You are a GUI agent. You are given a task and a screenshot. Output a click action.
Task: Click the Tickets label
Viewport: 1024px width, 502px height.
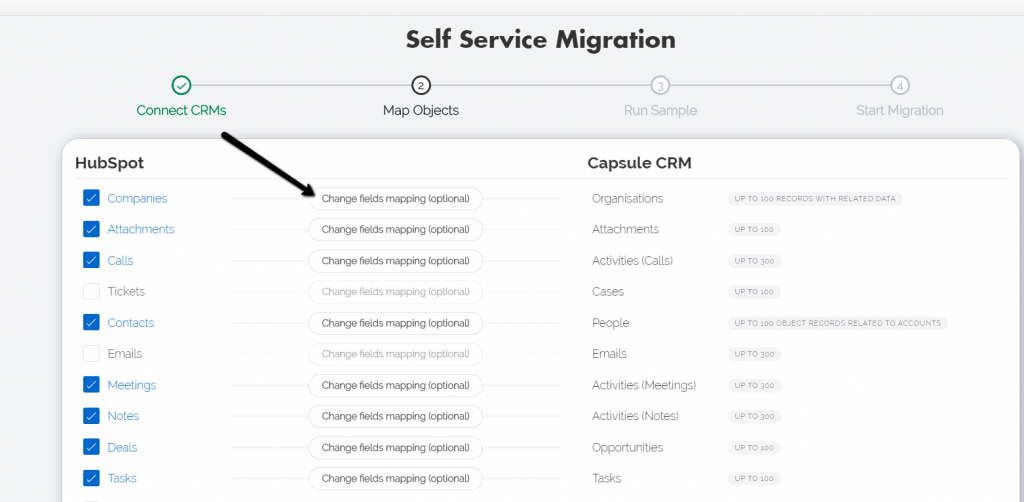(x=126, y=291)
